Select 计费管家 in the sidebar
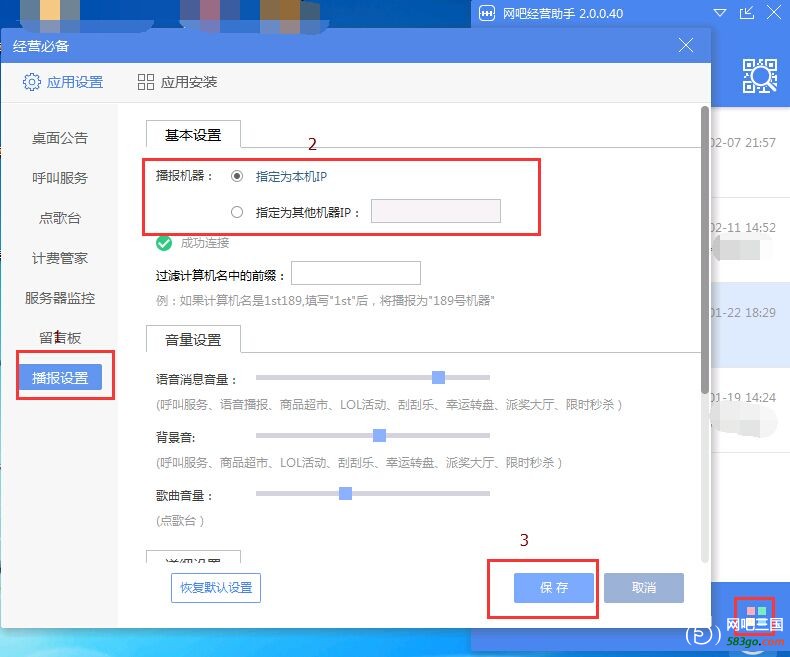Viewport: 790px width, 657px height. [60, 258]
